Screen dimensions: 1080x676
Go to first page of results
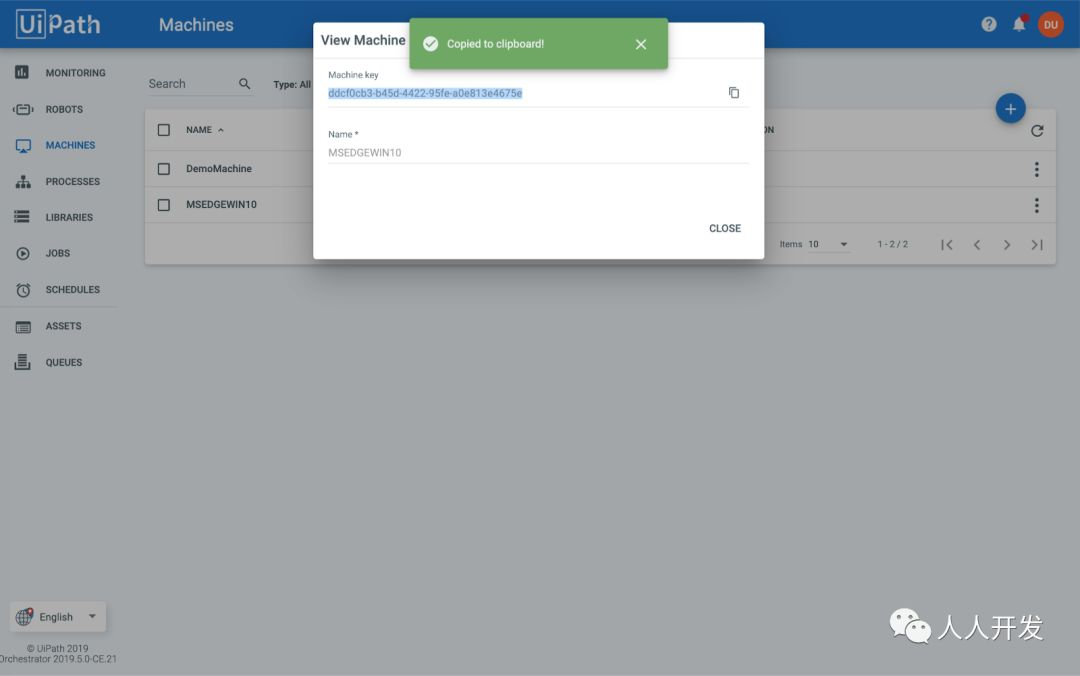pos(947,245)
